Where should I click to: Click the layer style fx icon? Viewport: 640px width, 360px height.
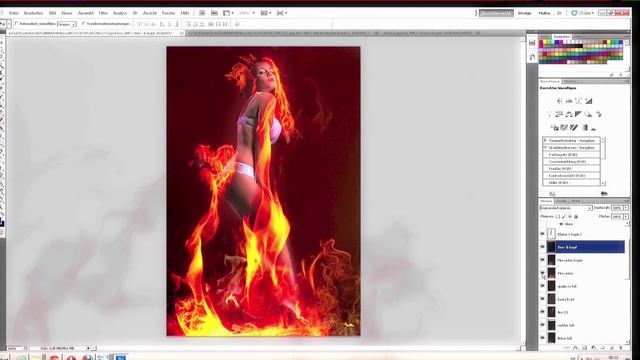pyautogui.click(x=576, y=348)
